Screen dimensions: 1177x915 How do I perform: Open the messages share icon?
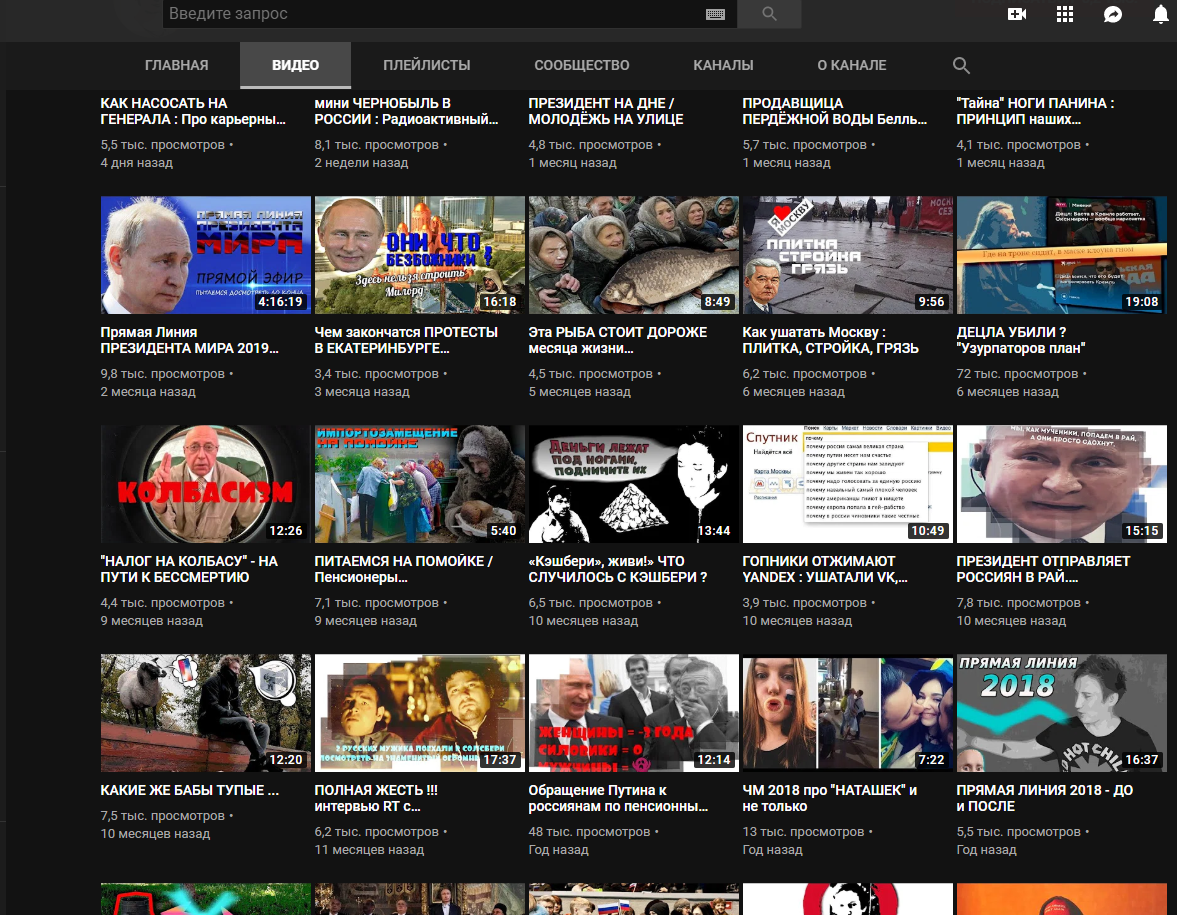(1112, 14)
